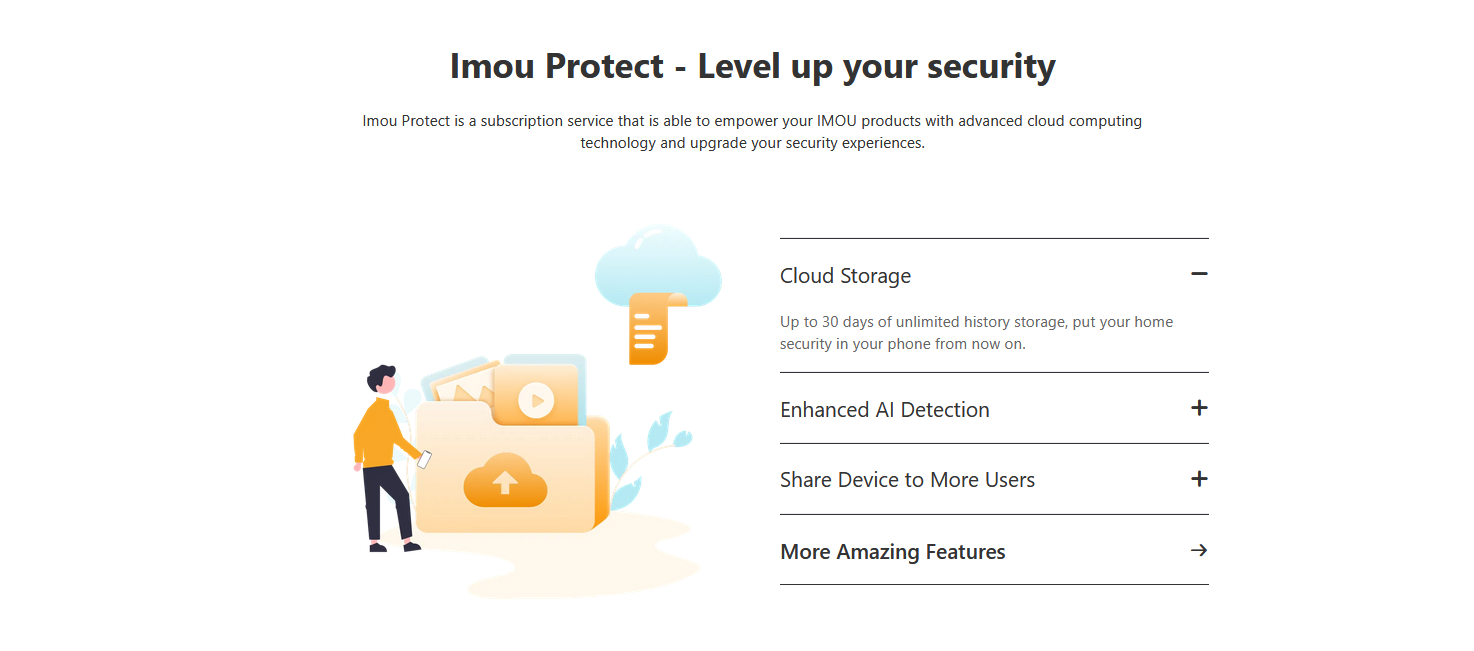Click the orange document scroll icon
Image resolution: width=1474 pixels, height=651 pixels.
(x=657, y=328)
